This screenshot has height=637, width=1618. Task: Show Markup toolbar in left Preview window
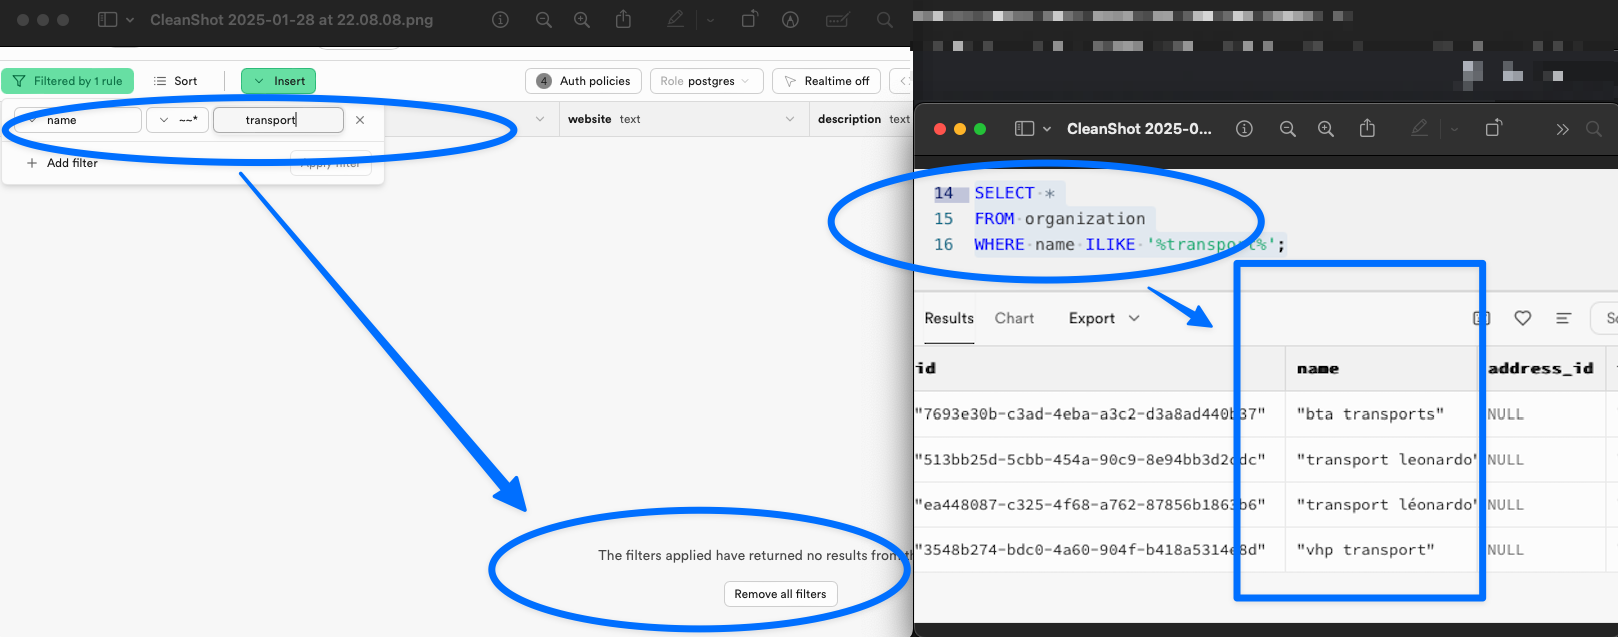tap(790, 20)
